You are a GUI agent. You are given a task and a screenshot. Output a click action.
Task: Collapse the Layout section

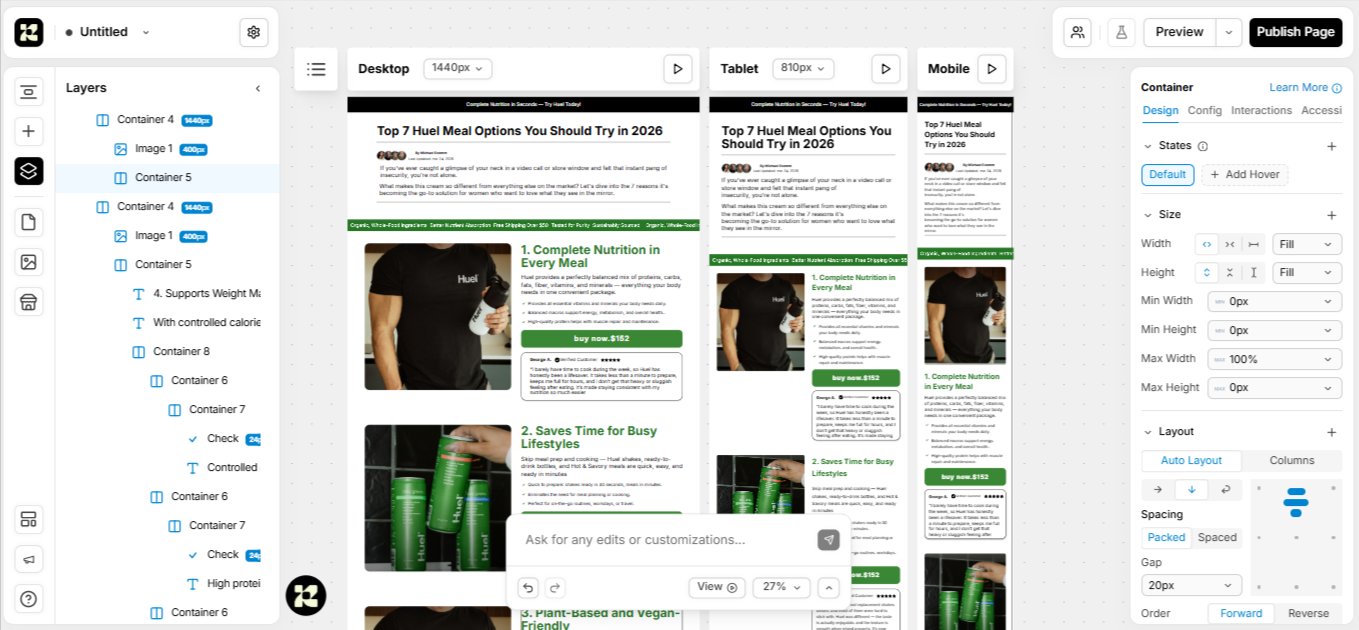(1147, 432)
